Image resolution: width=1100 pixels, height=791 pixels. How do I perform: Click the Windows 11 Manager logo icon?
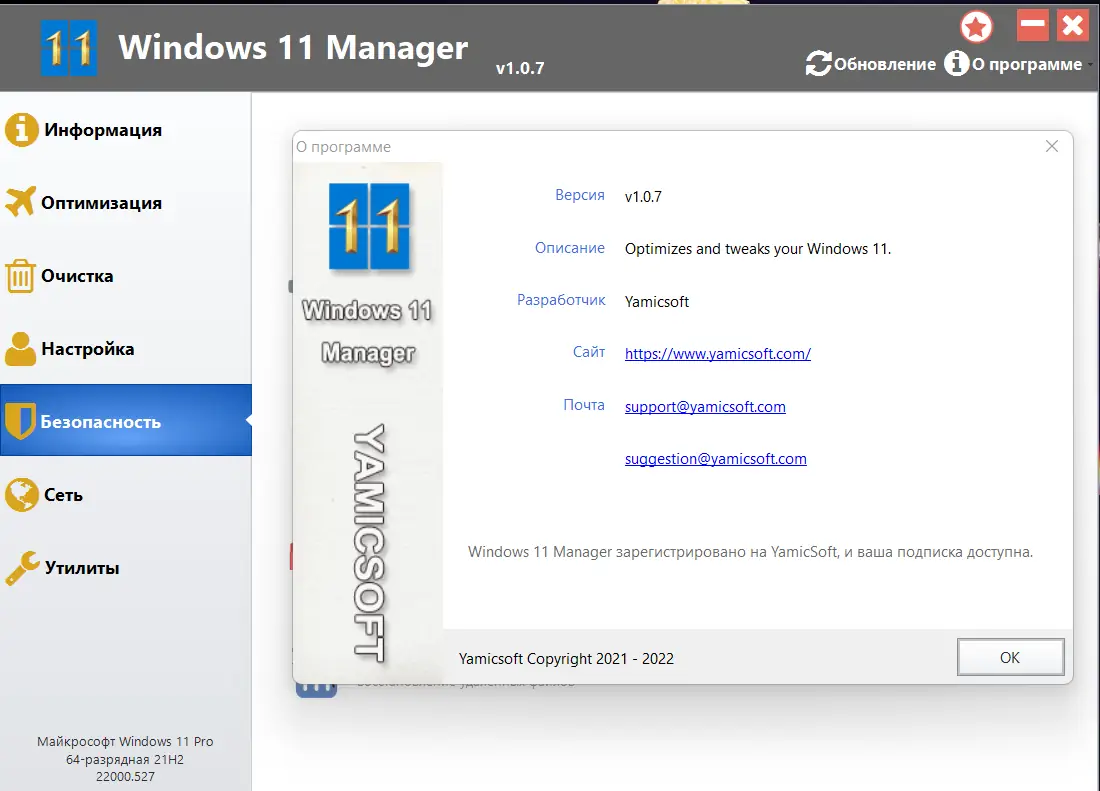pos(69,48)
